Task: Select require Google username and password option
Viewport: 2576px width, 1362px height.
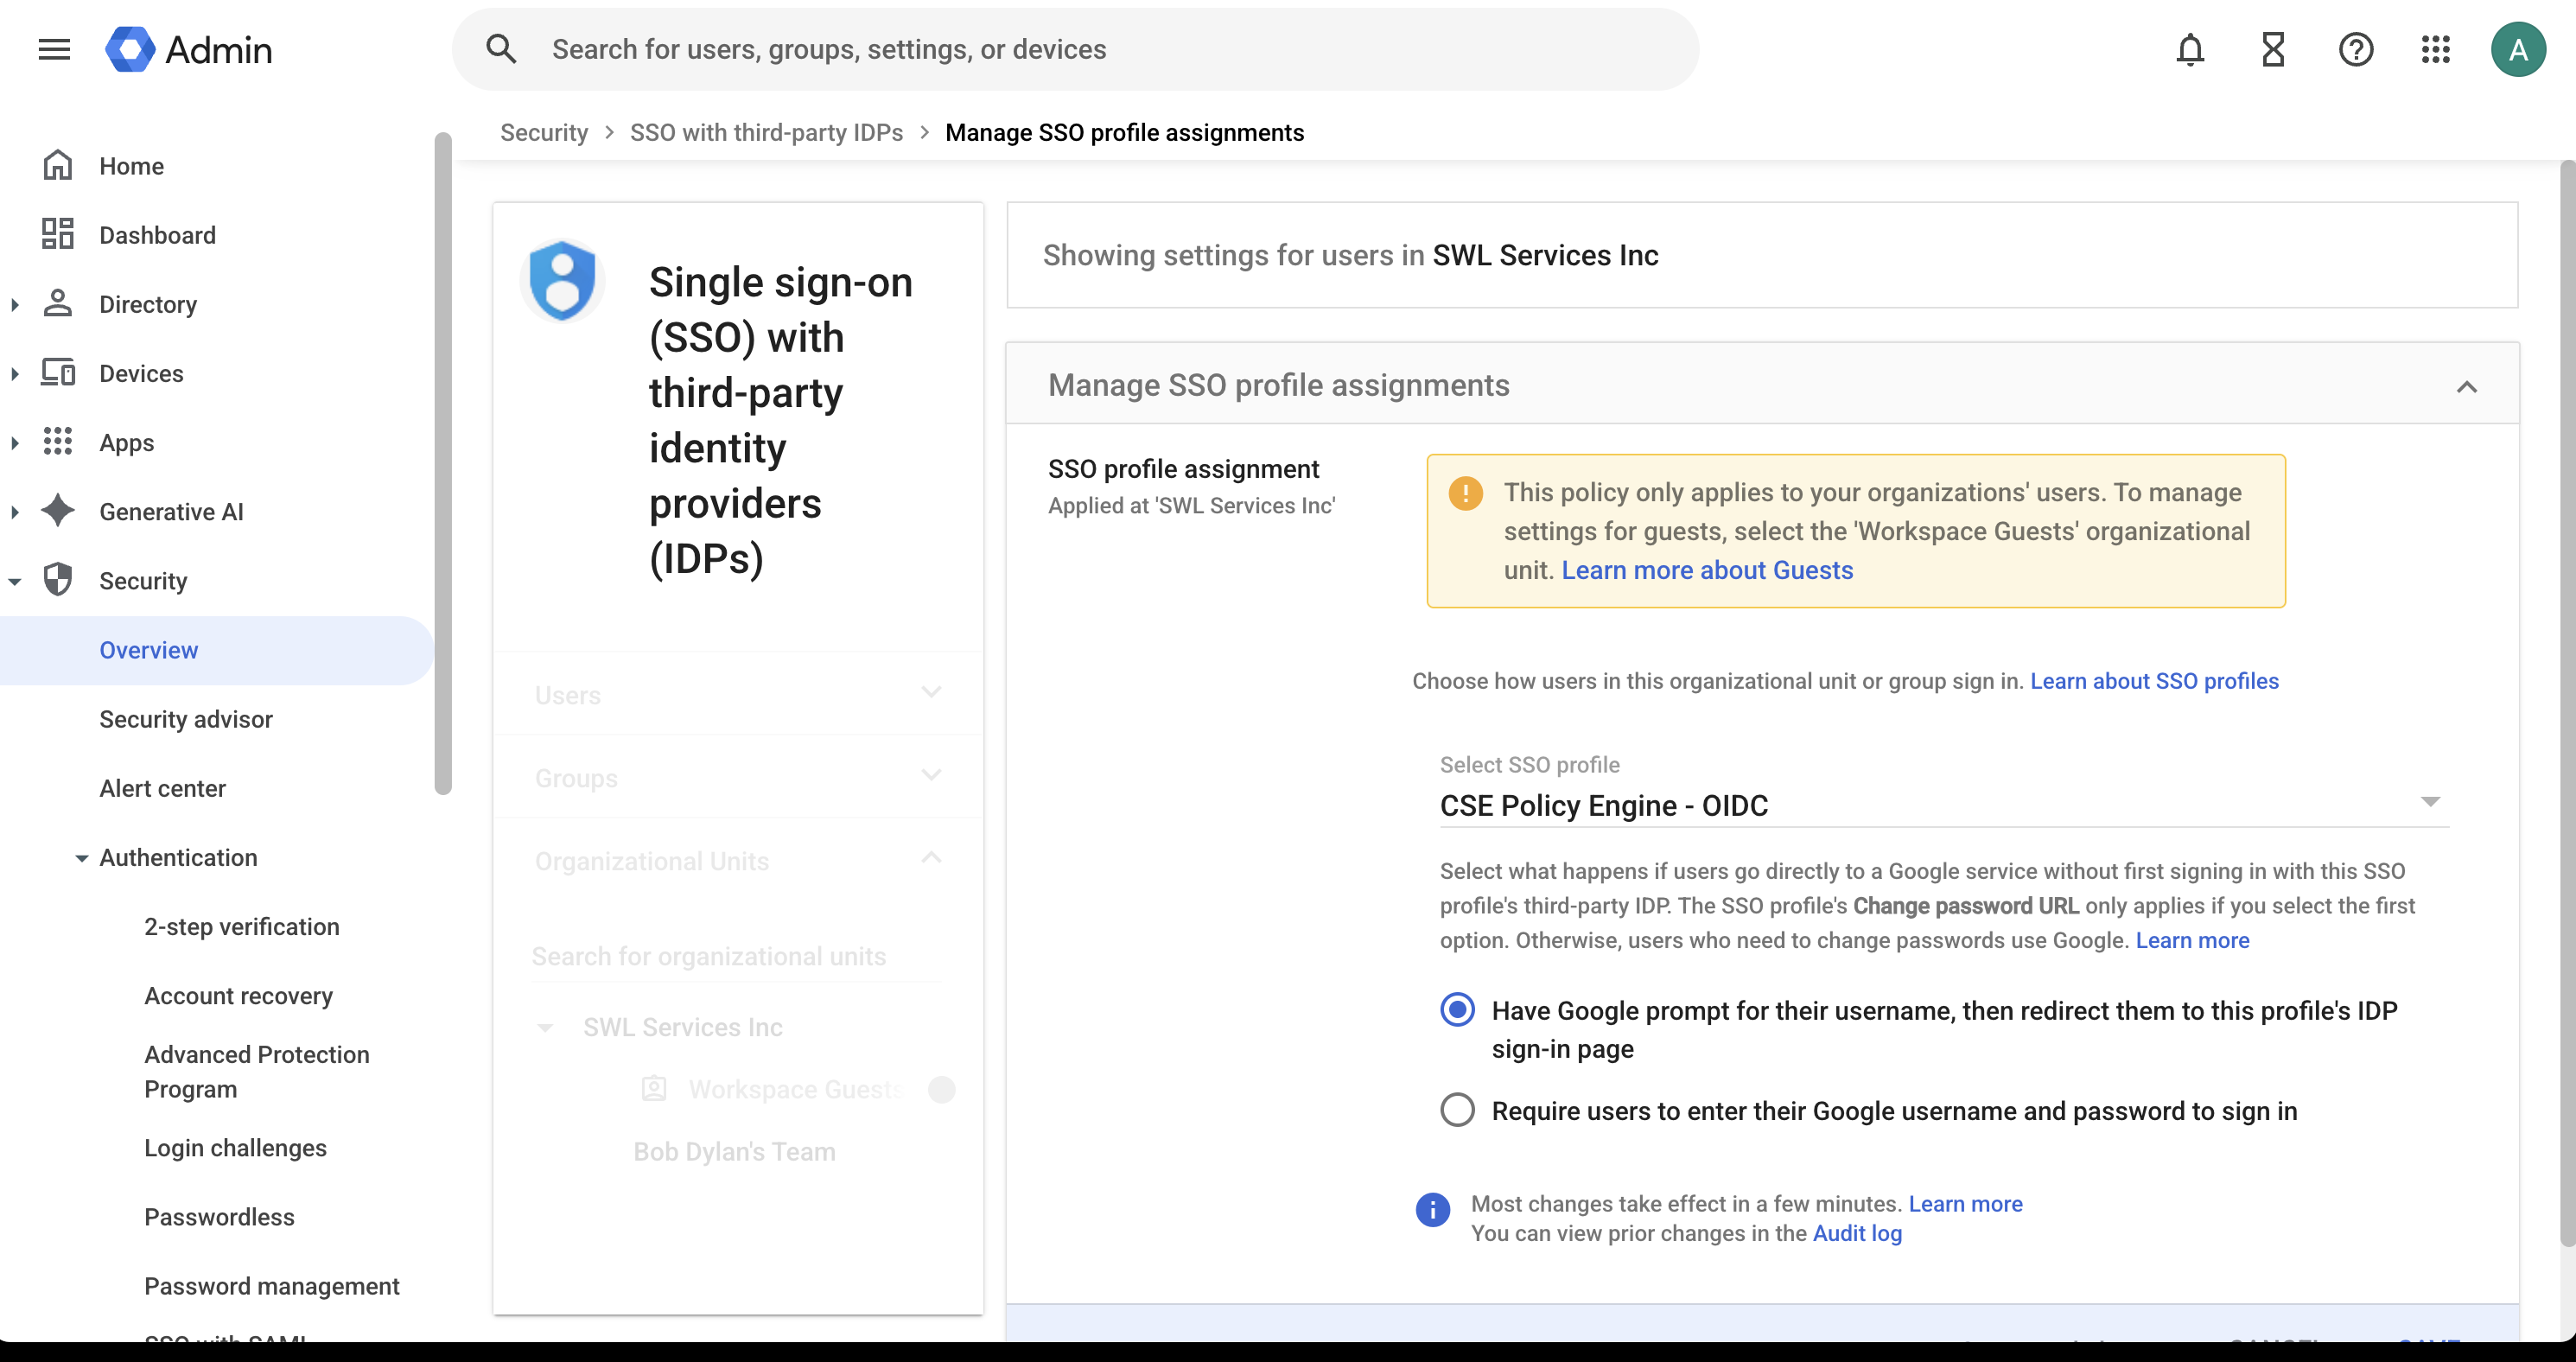Action: [x=1457, y=1110]
